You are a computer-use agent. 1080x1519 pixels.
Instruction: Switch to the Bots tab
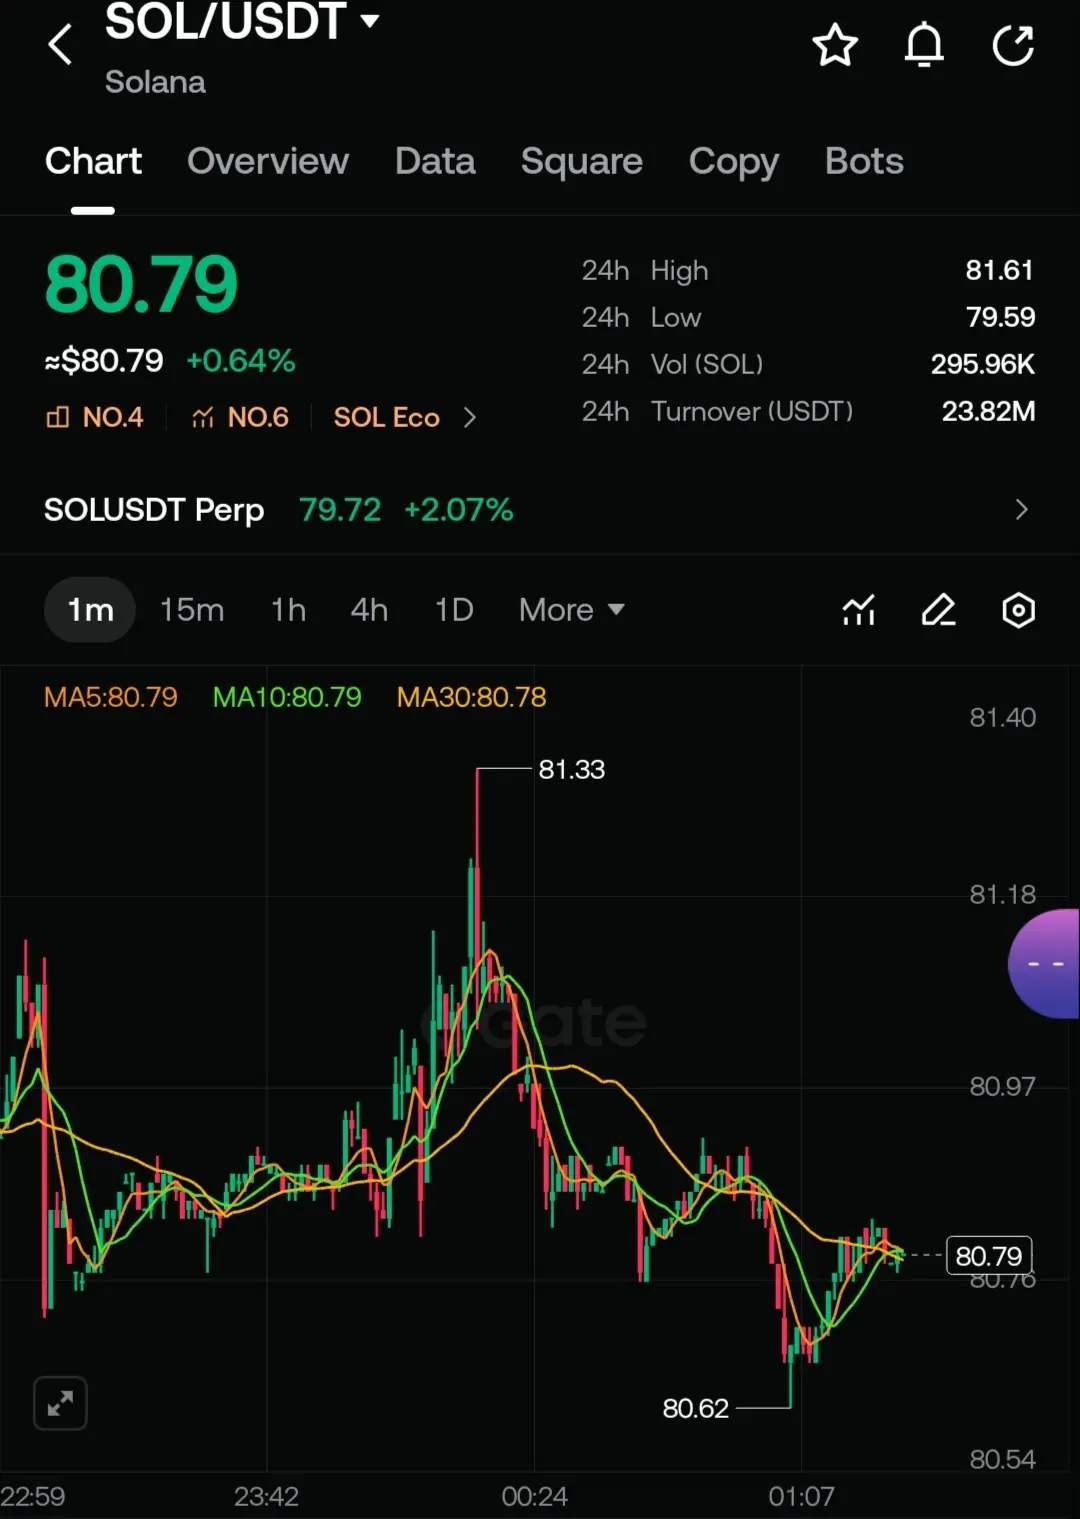click(864, 161)
